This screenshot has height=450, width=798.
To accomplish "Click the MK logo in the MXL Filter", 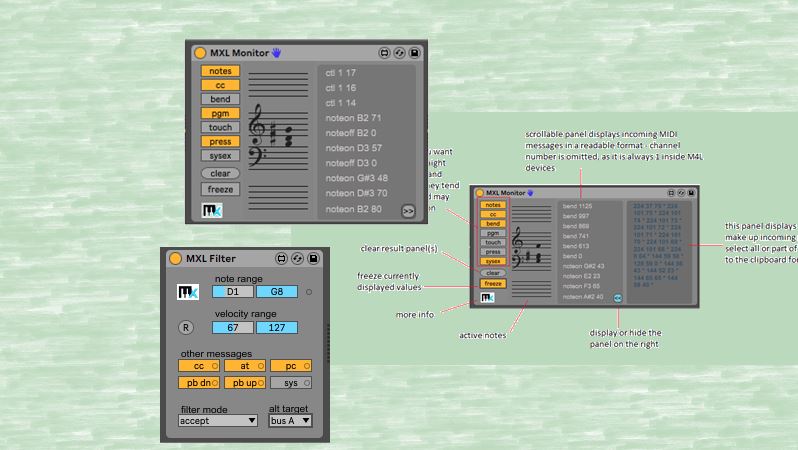I will [188, 292].
